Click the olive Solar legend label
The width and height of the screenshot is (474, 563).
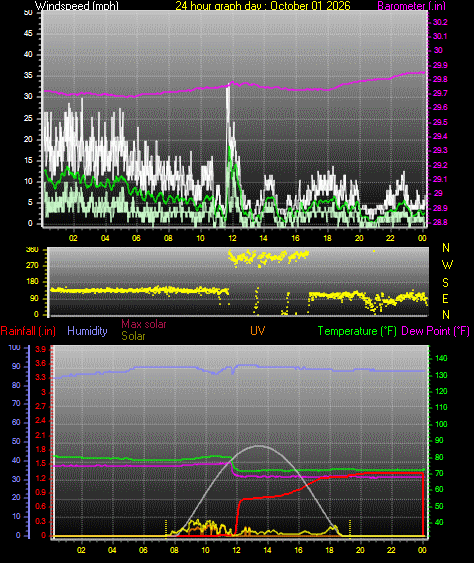pyautogui.click(x=133, y=336)
